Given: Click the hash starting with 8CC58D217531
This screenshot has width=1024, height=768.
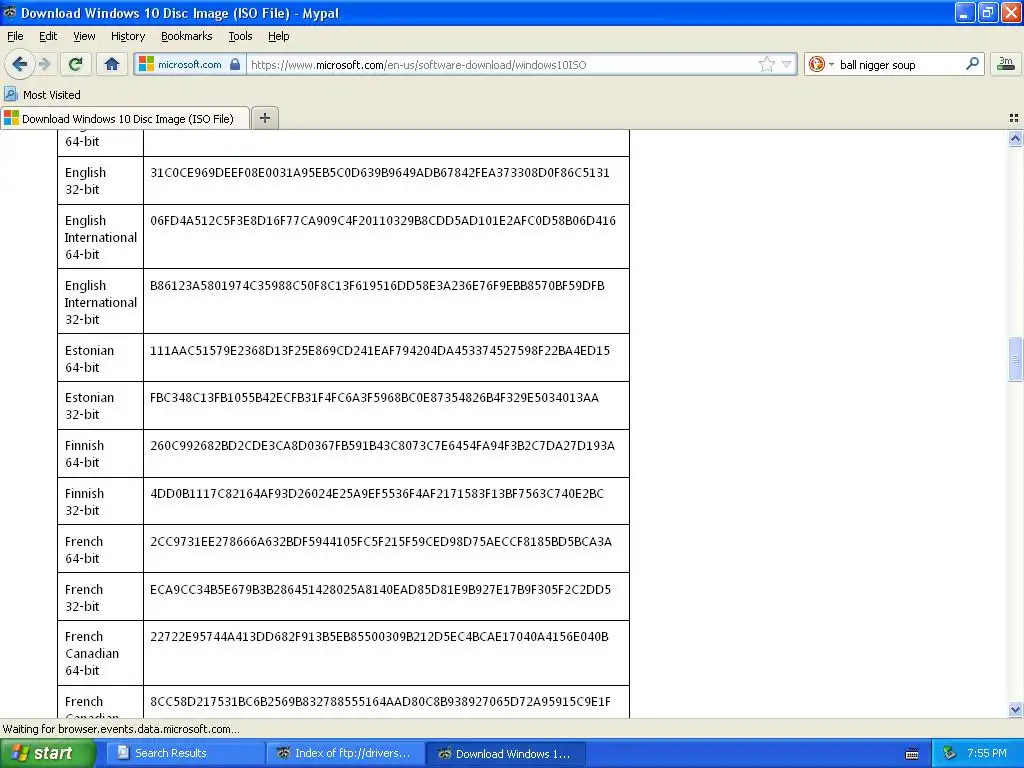Looking at the screenshot, I should pyautogui.click(x=380, y=702).
